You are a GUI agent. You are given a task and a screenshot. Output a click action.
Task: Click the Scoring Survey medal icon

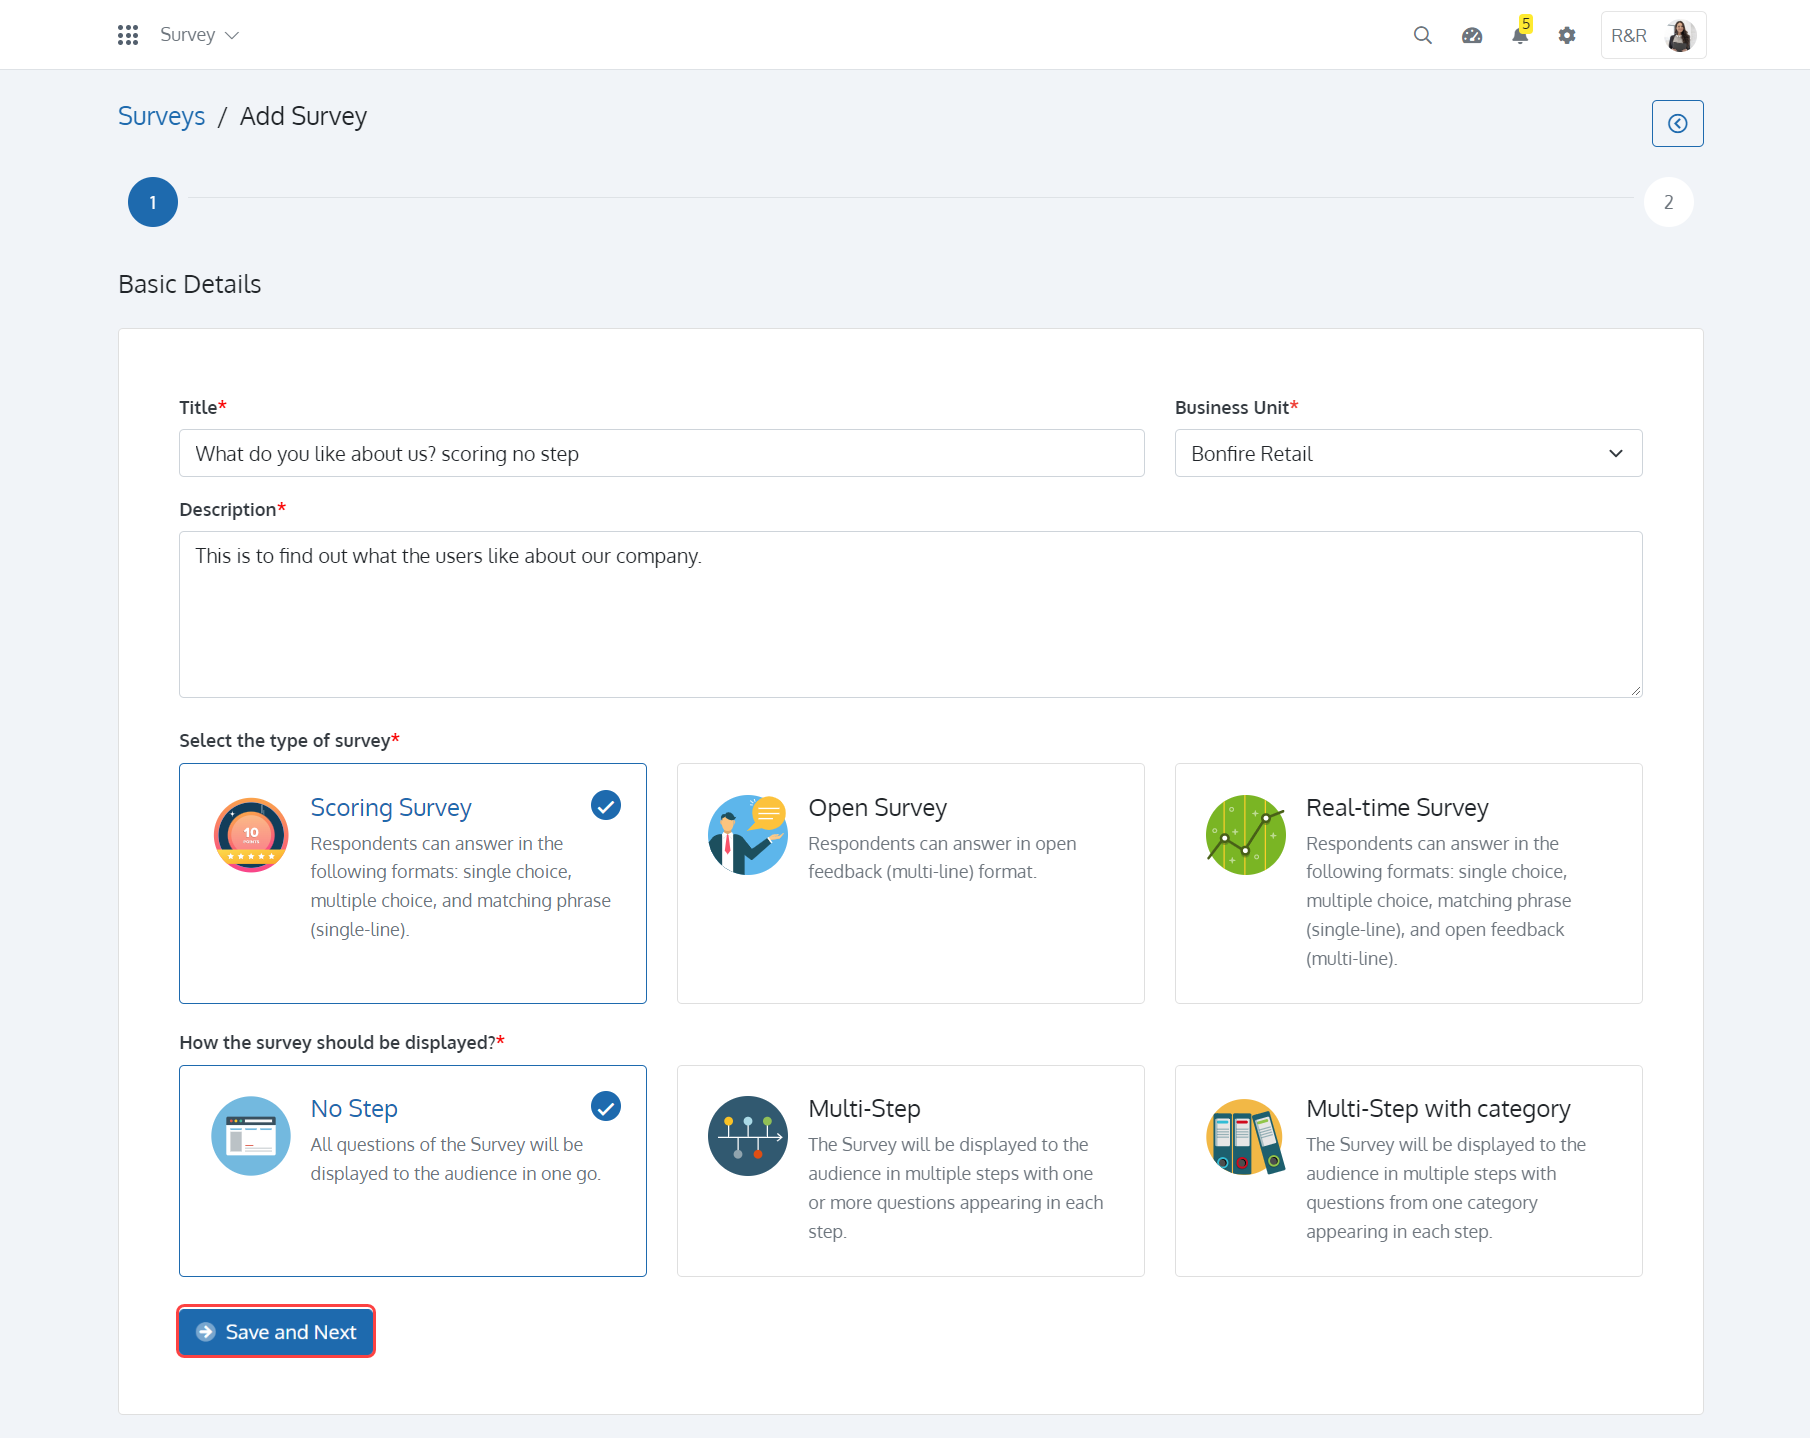(251, 834)
